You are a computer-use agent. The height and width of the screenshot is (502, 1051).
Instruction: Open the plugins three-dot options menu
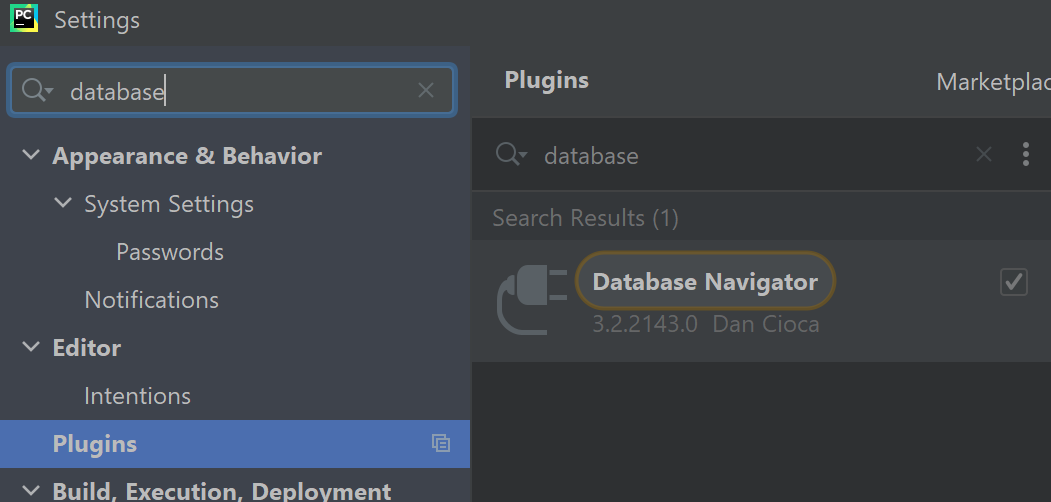coord(1025,154)
